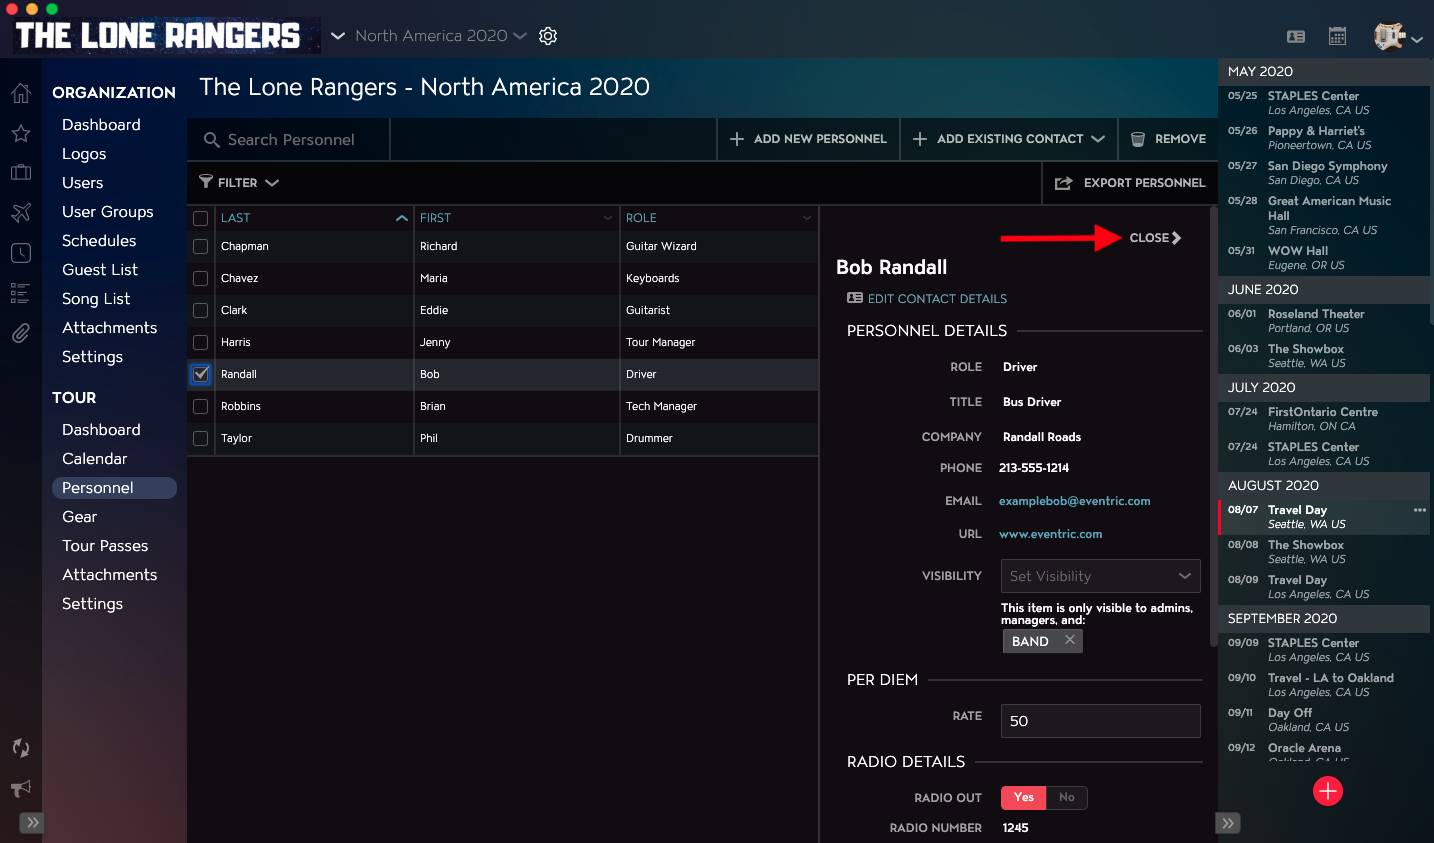Check the Chapman row checkbox
1434x843 pixels.
[x=201, y=246]
